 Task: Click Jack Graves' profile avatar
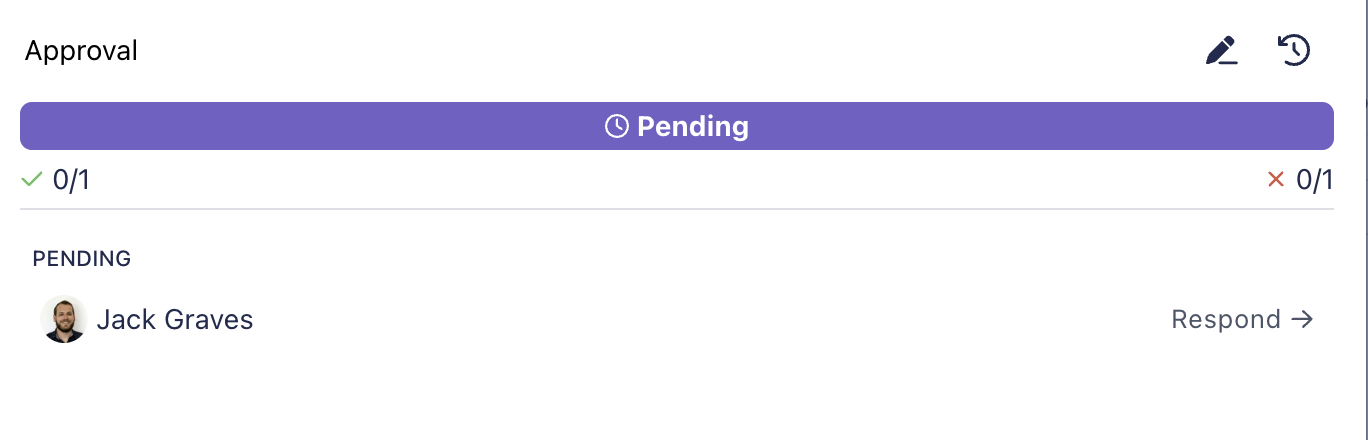tap(64, 320)
